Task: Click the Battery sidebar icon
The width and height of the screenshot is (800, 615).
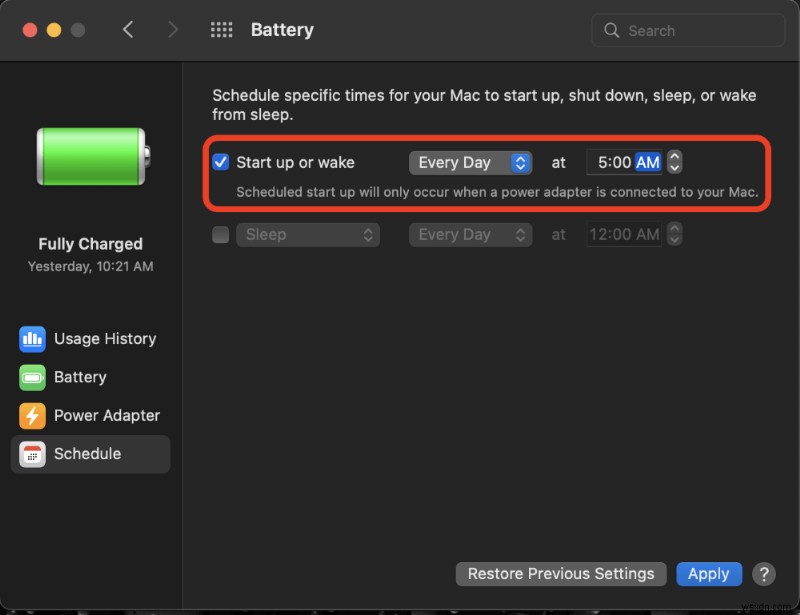Action: coord(32,377)
